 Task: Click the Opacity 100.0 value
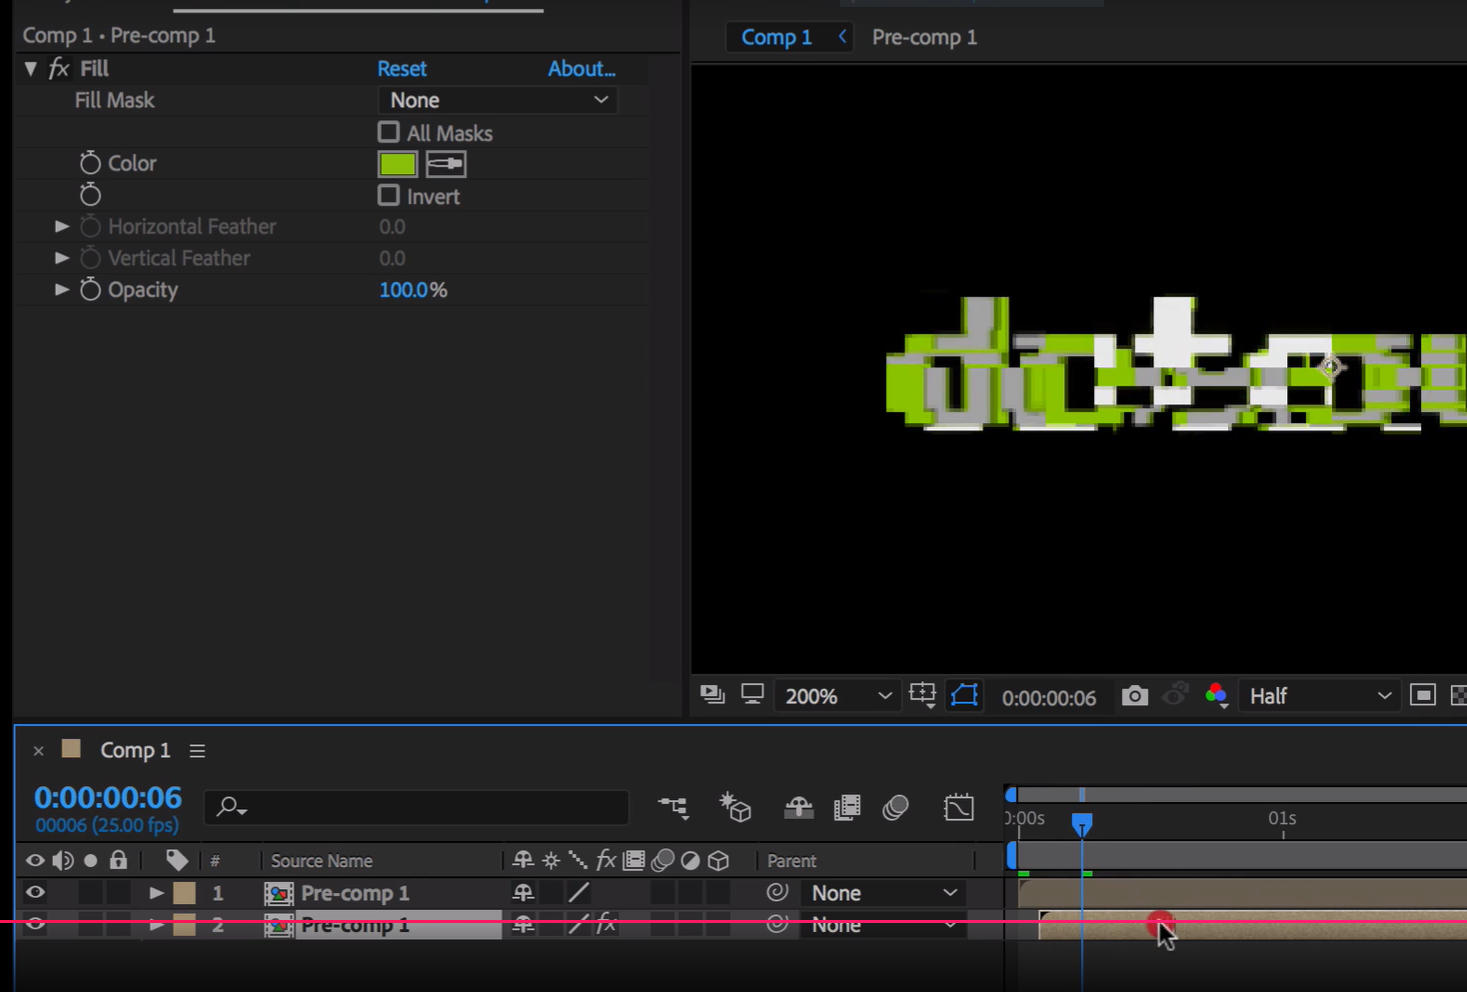(403, 290)
